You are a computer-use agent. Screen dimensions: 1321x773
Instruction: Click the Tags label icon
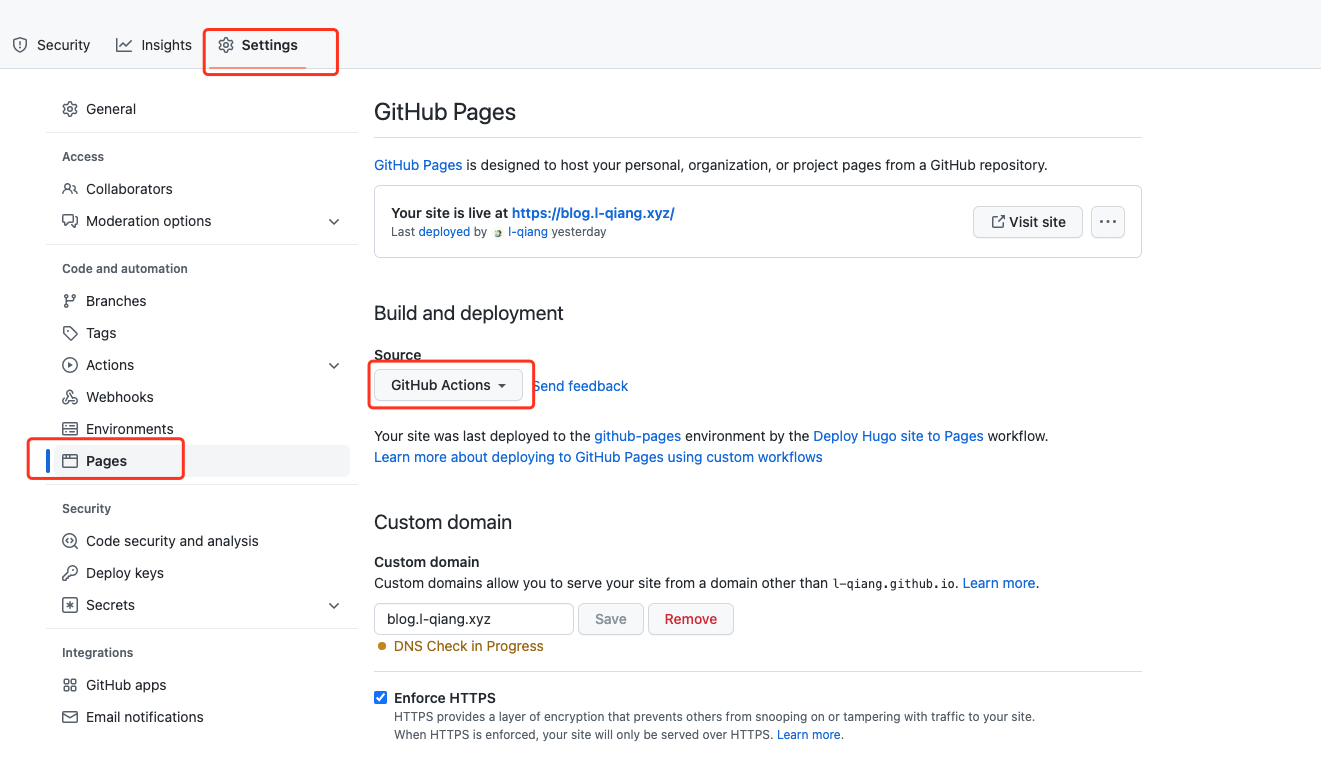(x=70, y=333)
